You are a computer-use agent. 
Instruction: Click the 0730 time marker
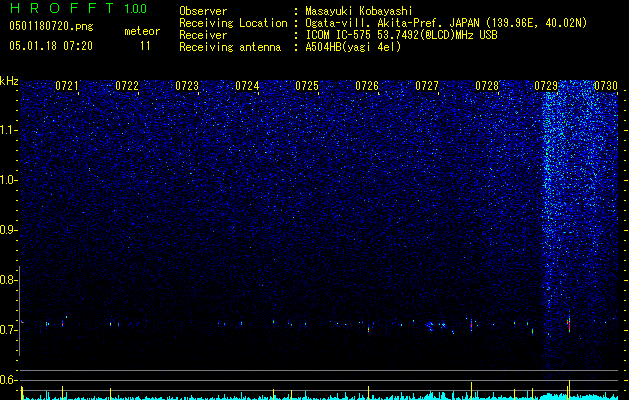(606, 86)
